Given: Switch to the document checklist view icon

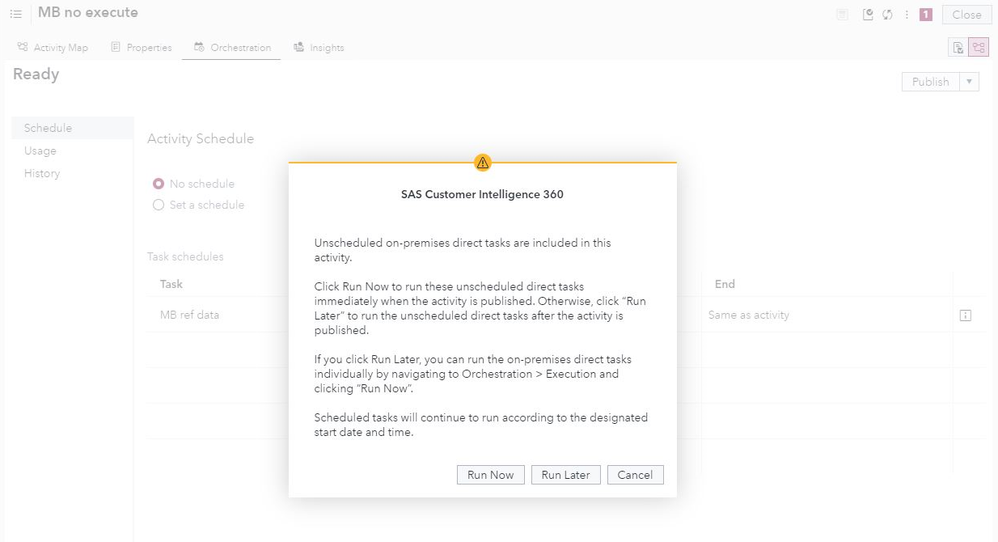Looking at the screenshot, I should (958, 47).
